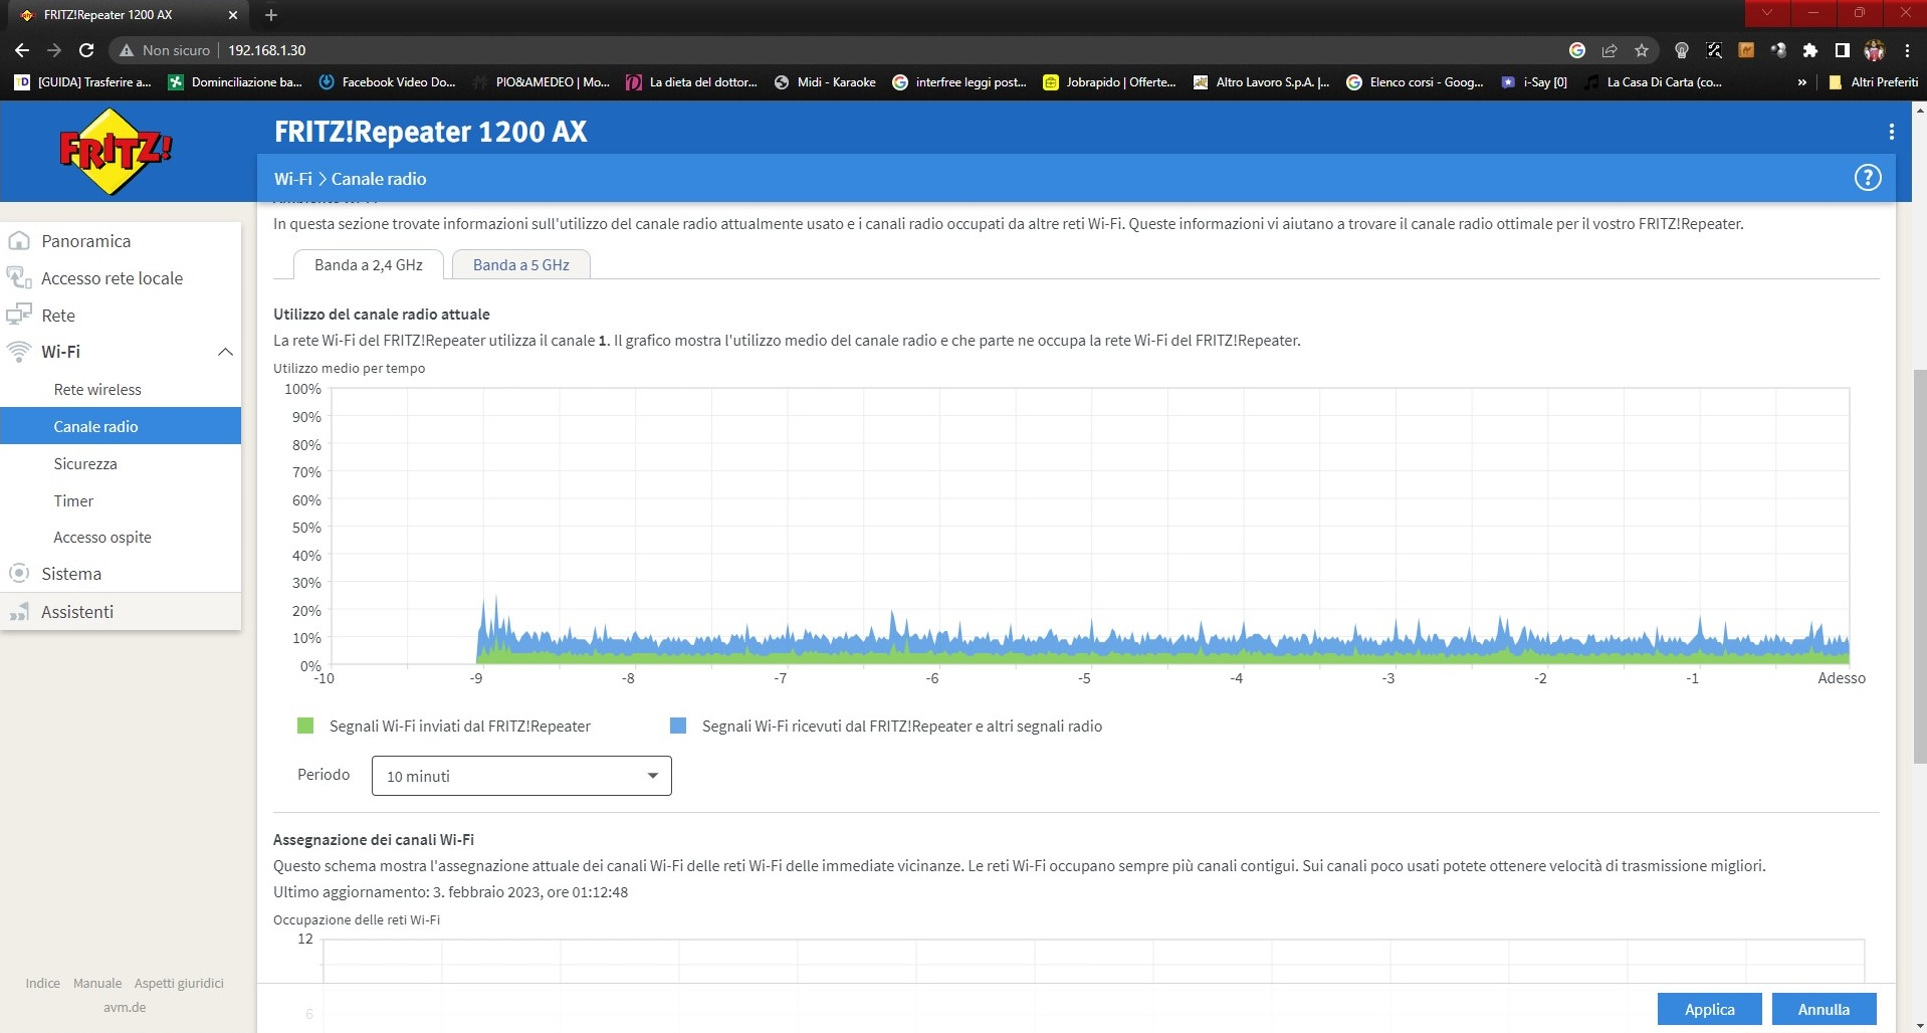Click the Panoramica house icon
The height and width of the screenshot is (1033, 1927).
pos(19,241)
